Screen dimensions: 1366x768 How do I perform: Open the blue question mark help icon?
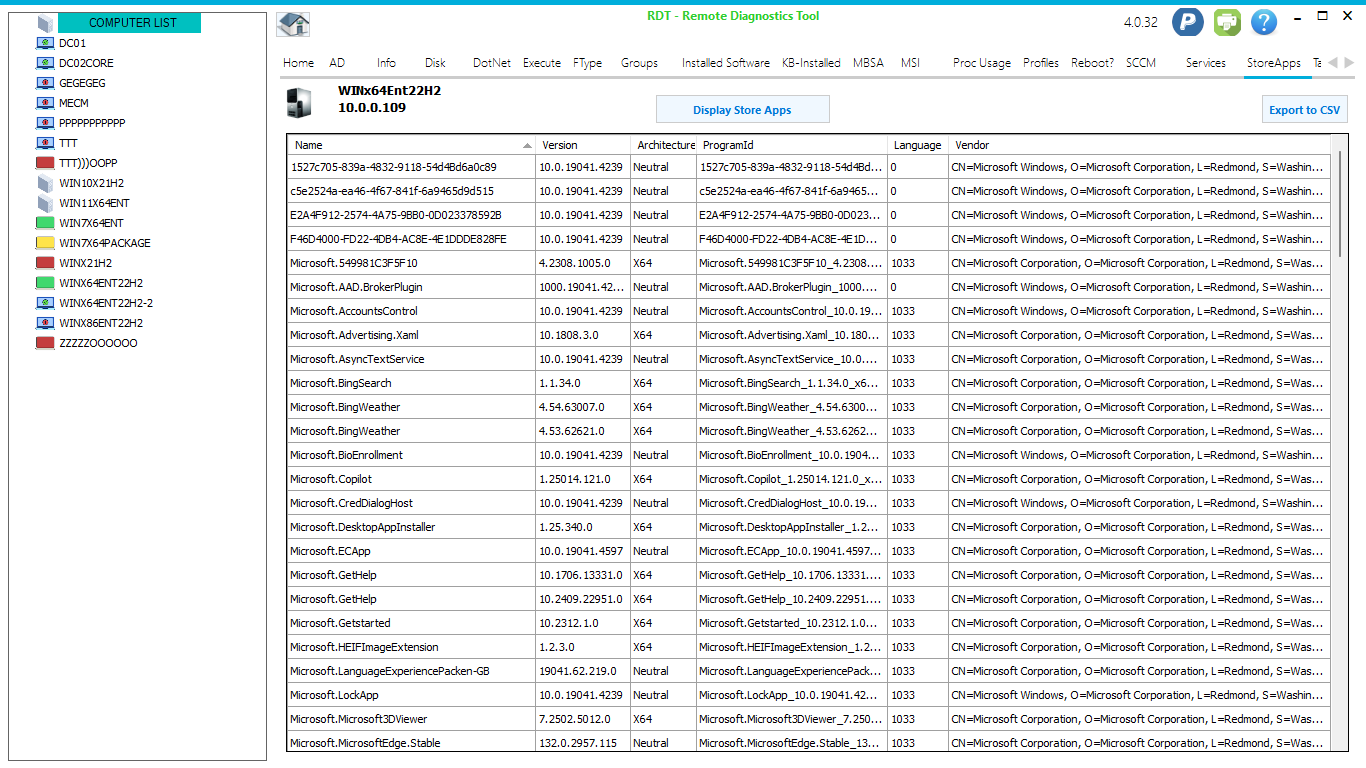[1264, 22]
